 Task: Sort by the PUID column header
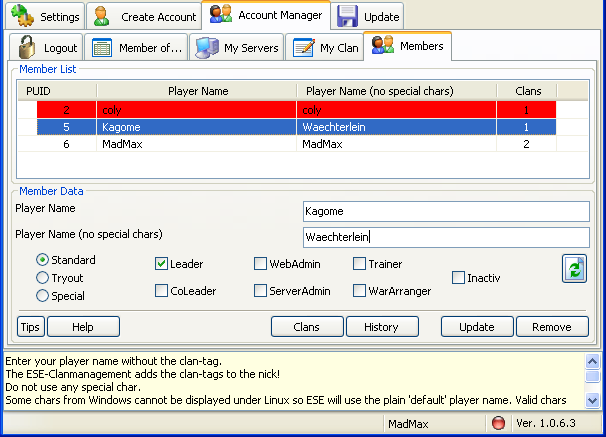pyautogui.click(x=57, y=91)
